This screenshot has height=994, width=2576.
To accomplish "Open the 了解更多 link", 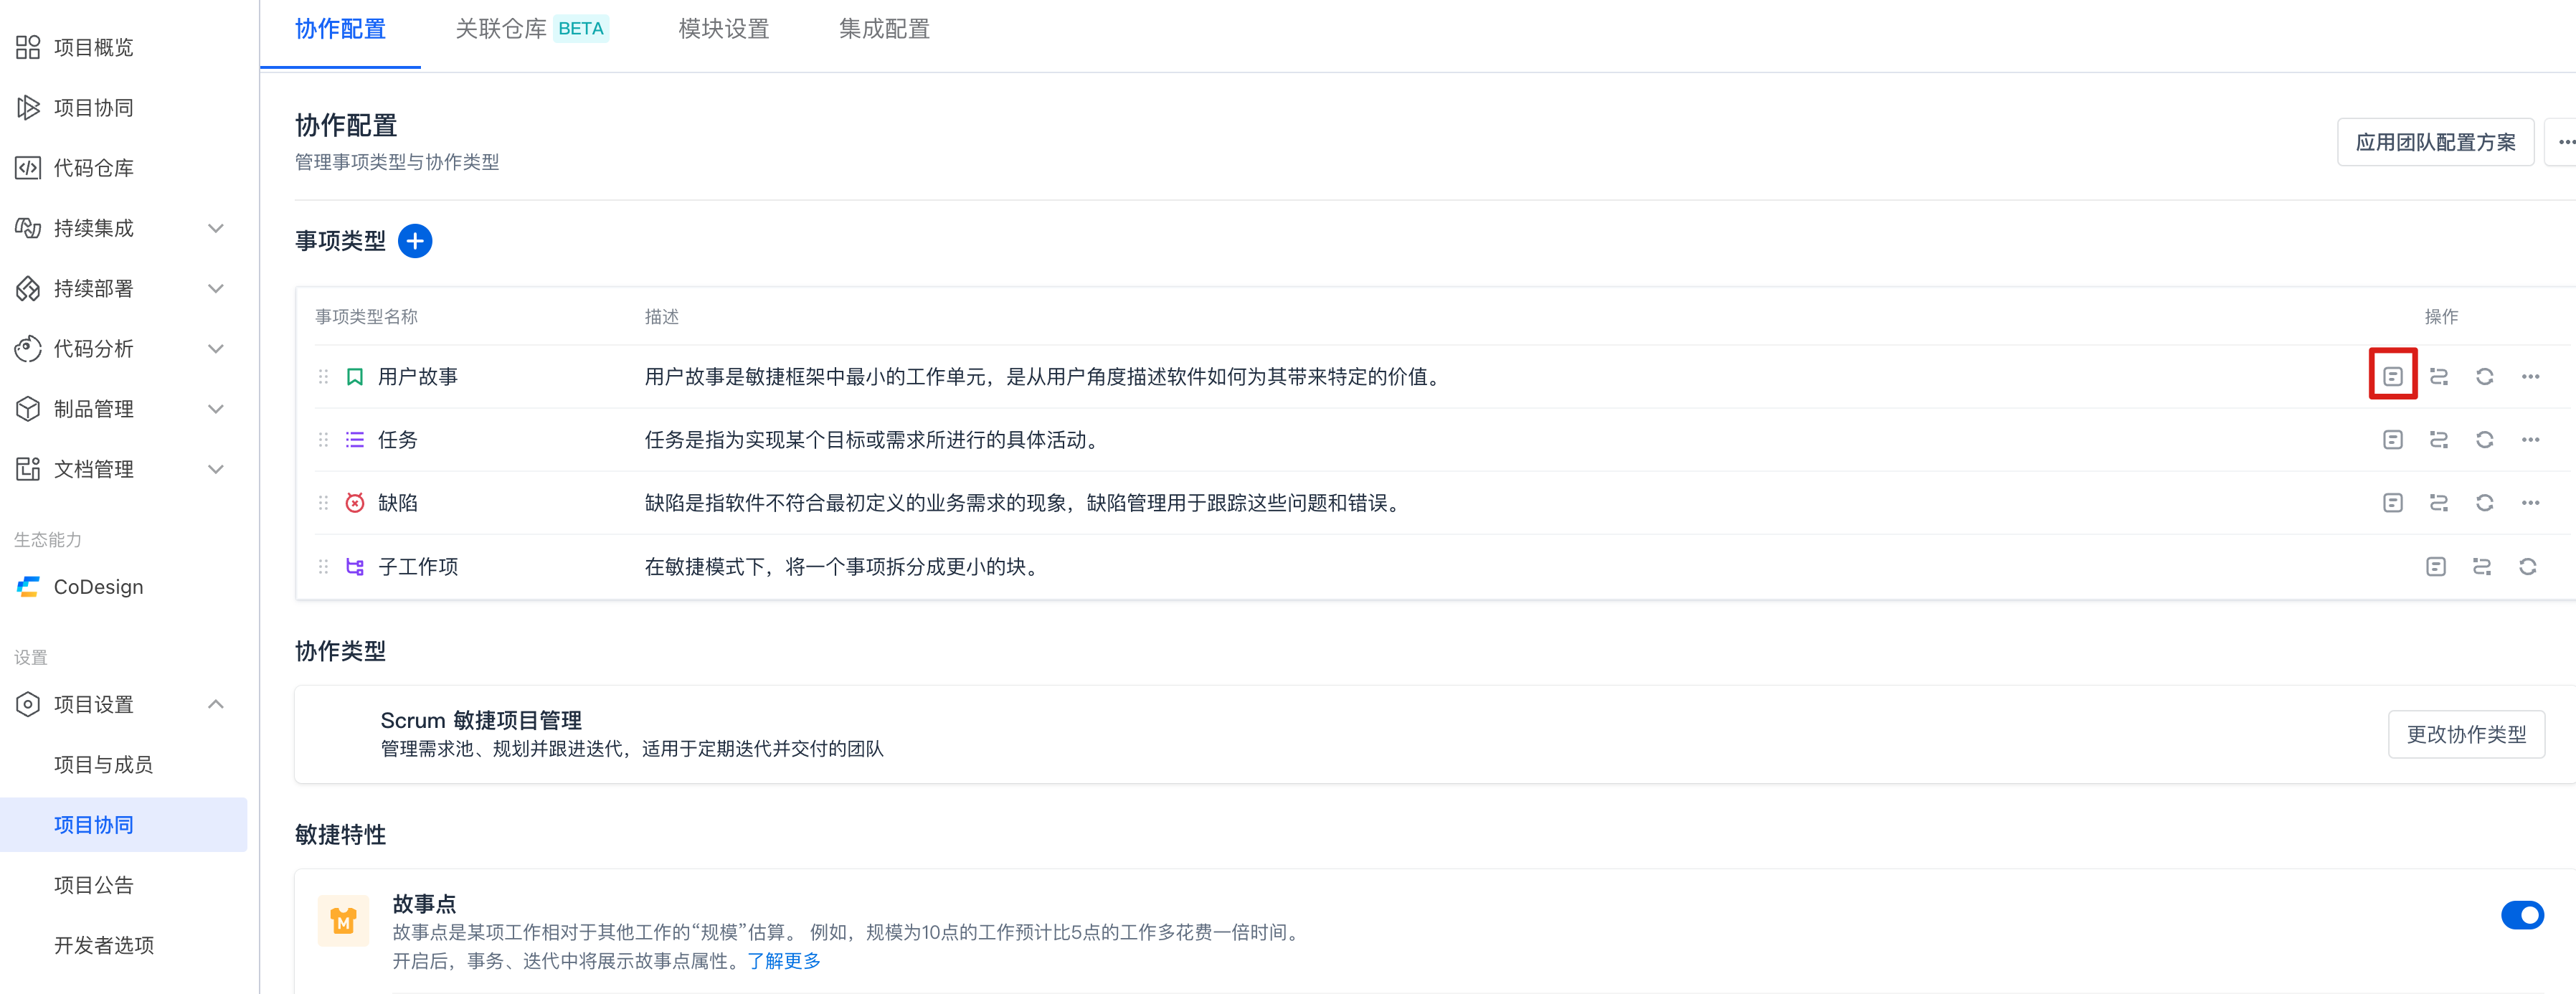I will tap(783, 961).
